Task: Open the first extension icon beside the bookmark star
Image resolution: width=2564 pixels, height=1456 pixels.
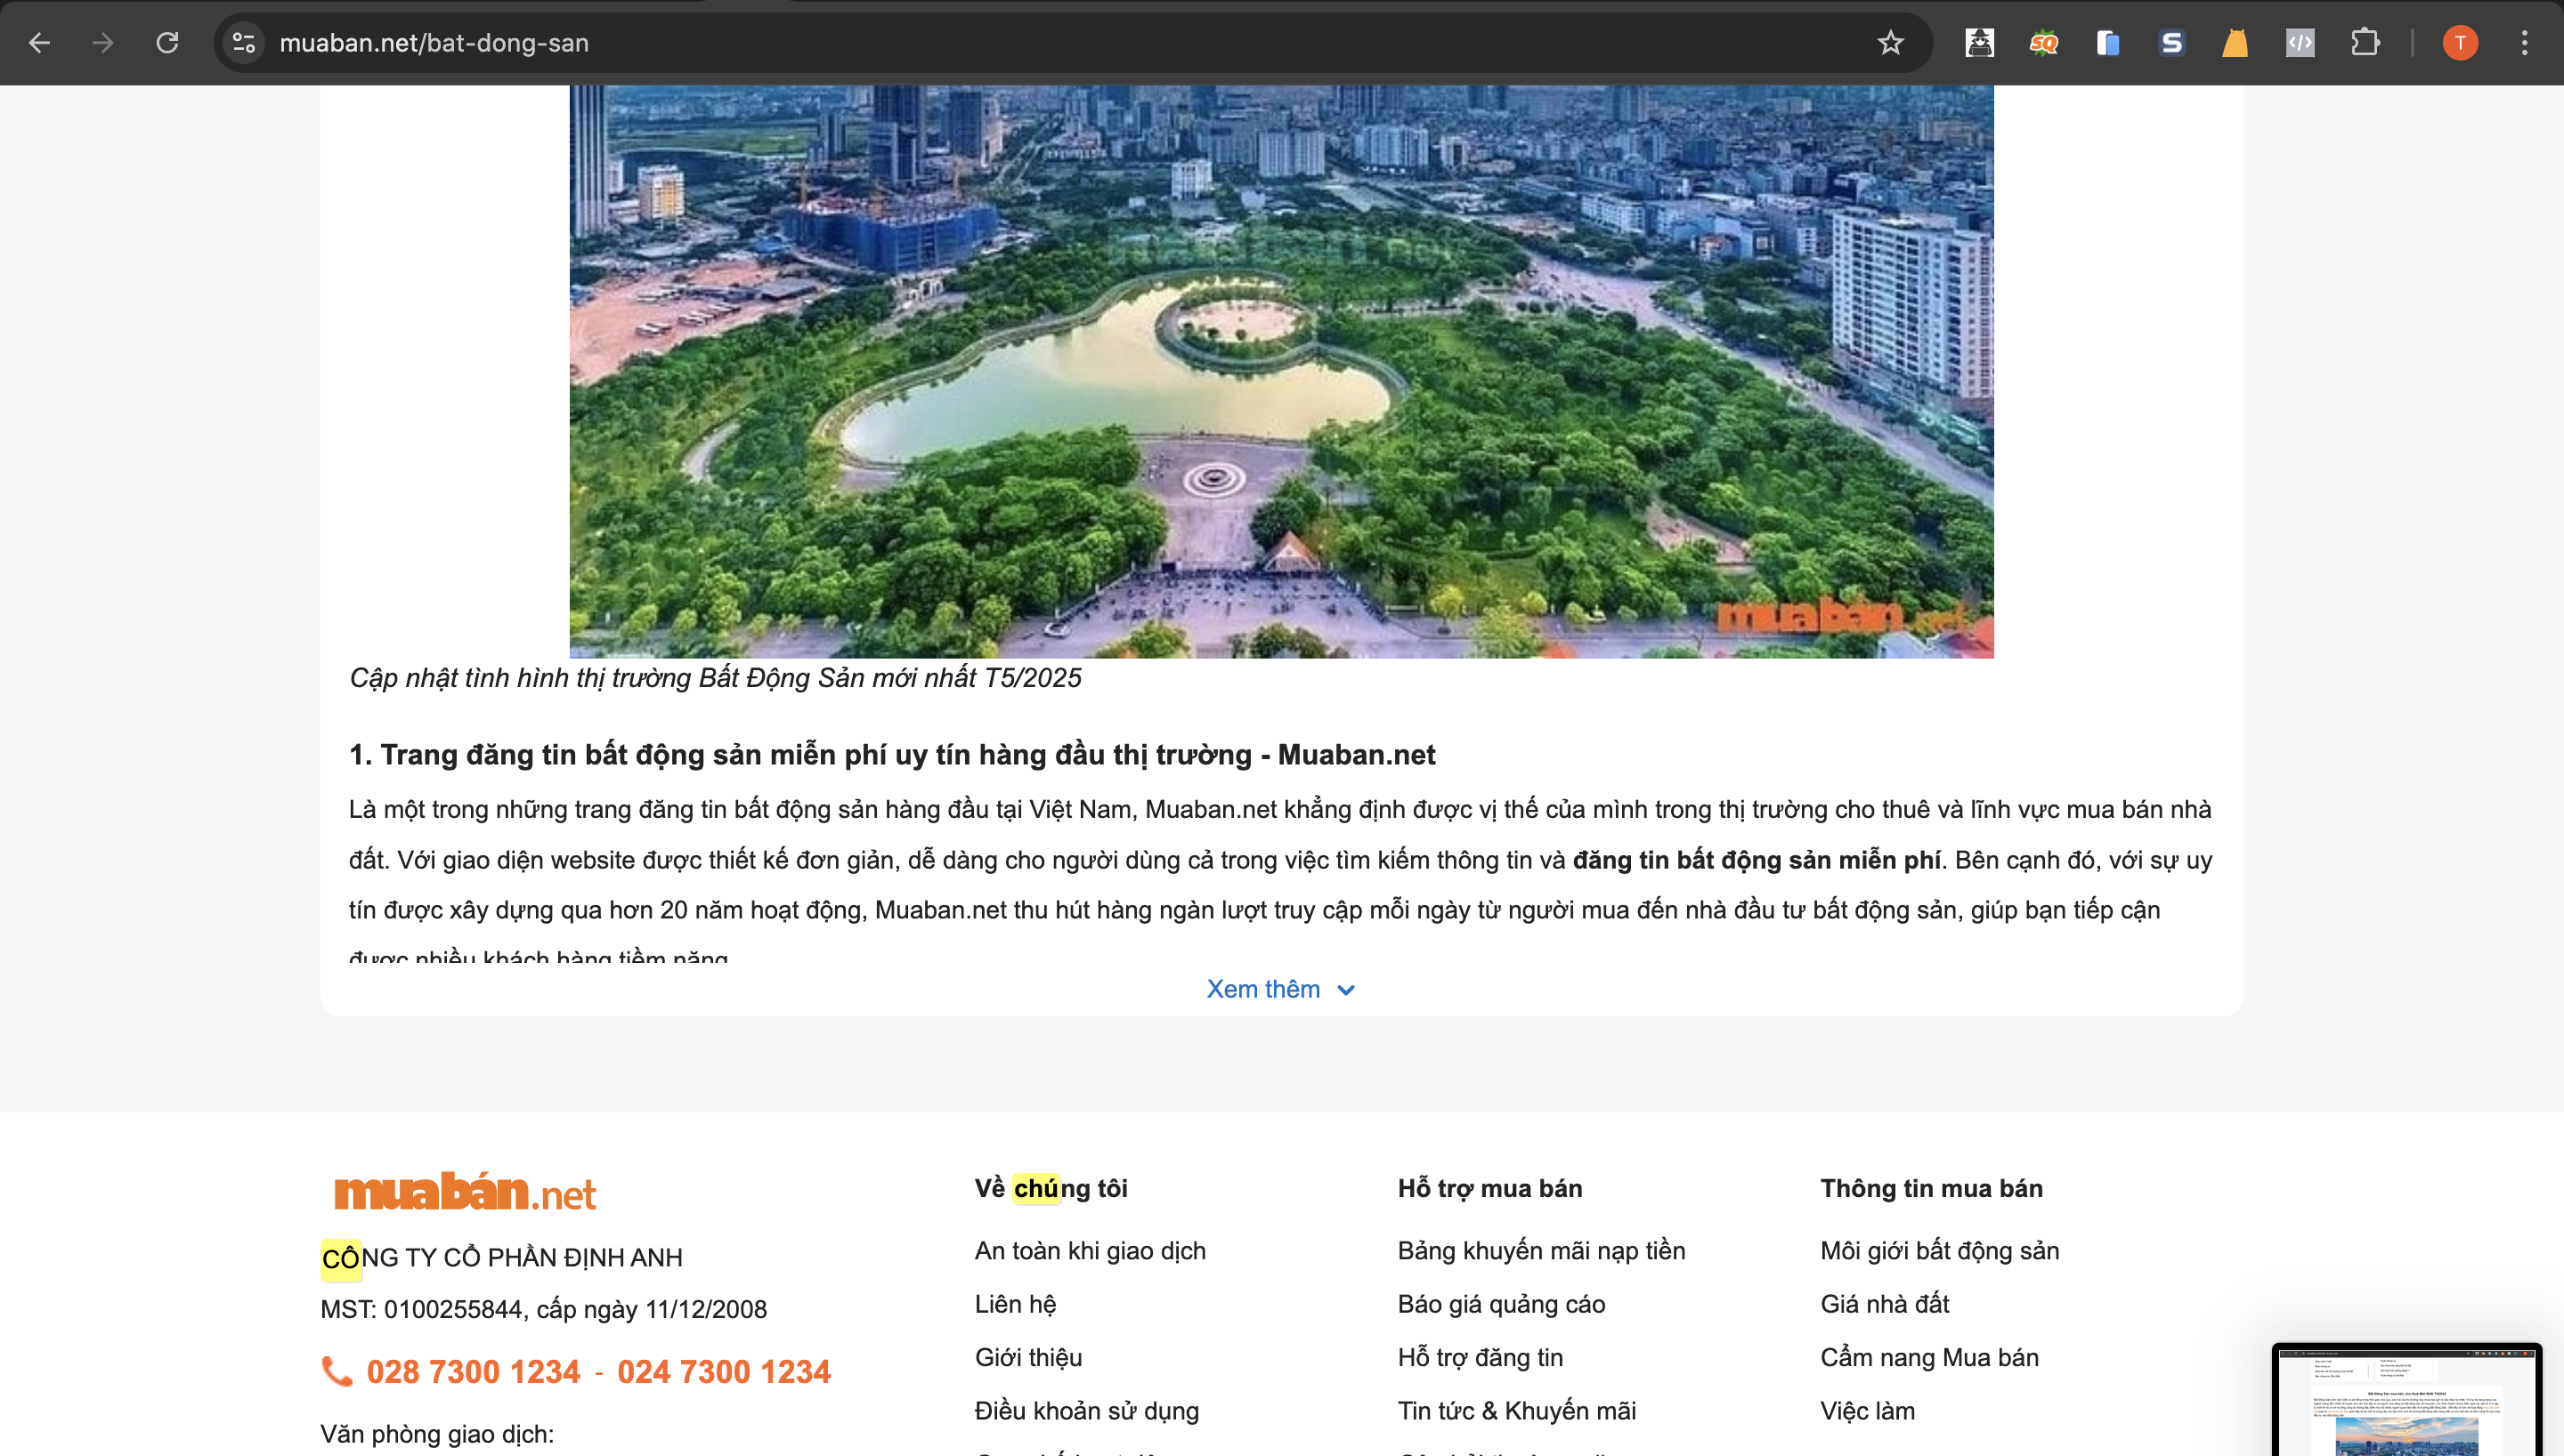Action: click(x=1979, y=43)
